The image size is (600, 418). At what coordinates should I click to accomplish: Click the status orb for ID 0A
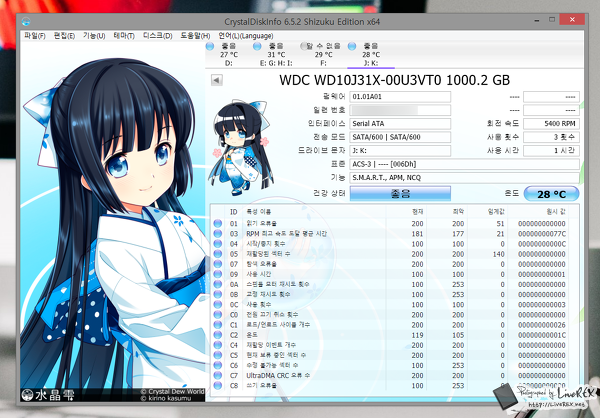click(218, 284)
